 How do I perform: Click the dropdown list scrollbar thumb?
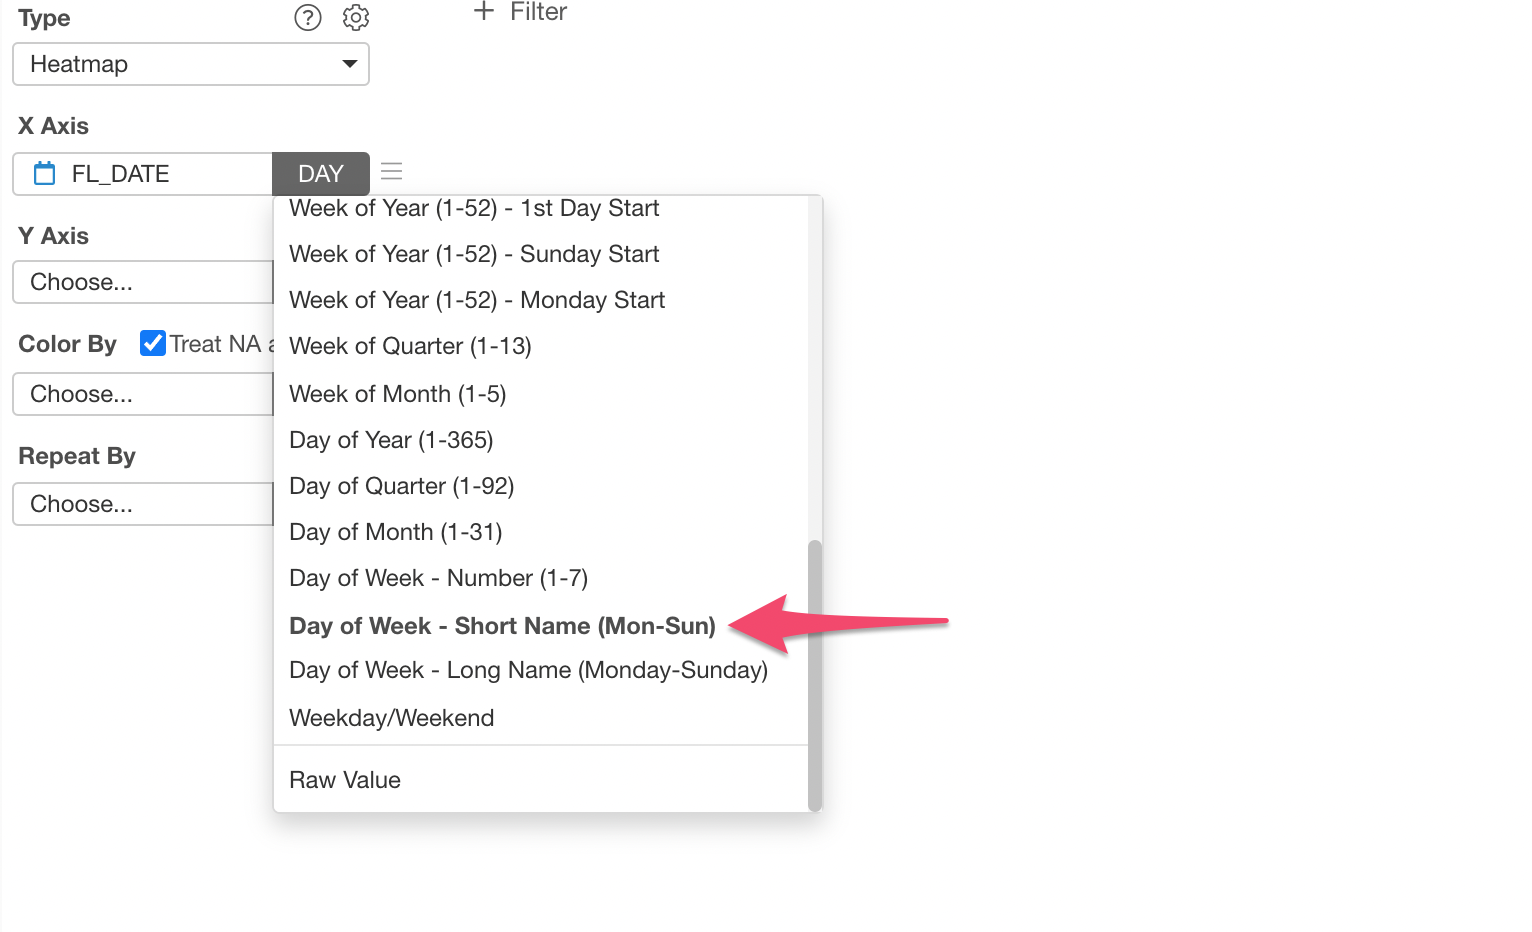point(815,675)
